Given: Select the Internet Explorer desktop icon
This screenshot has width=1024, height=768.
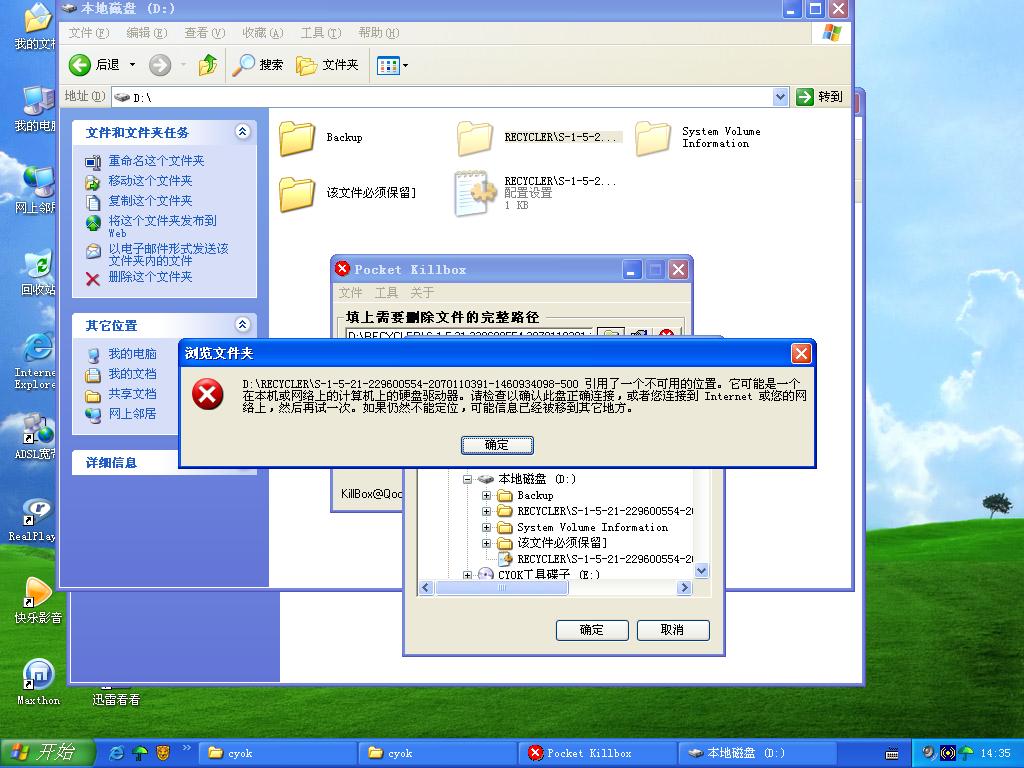Looking at the screenshot, I should coord(37,361).
